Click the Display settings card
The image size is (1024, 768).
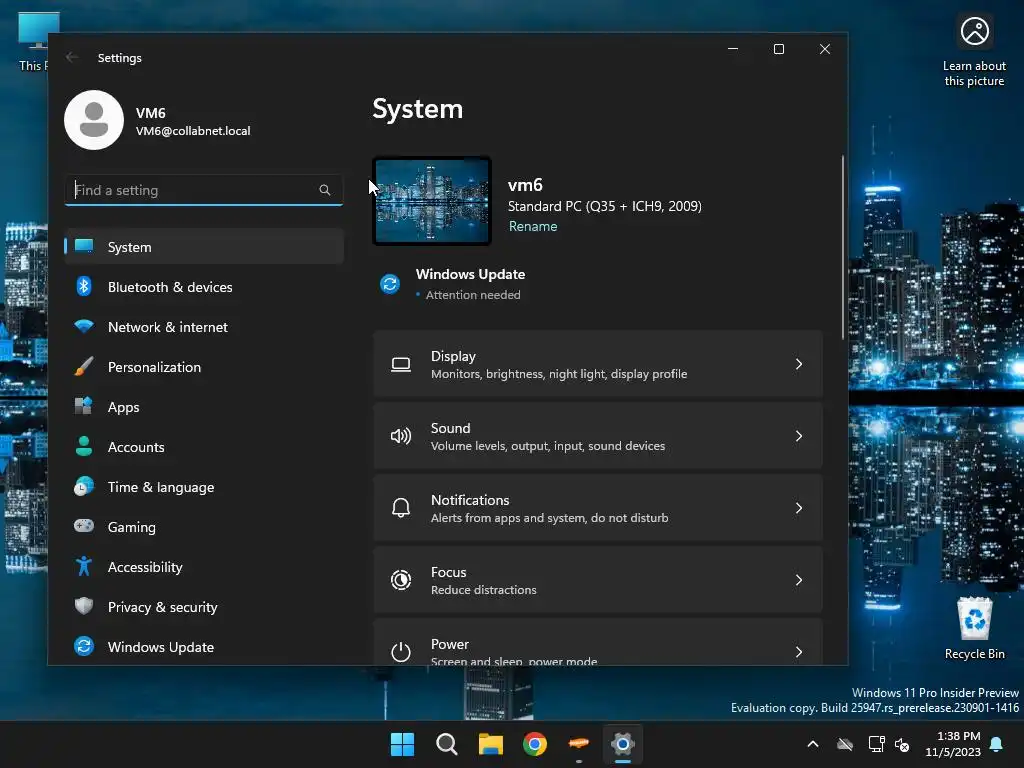click(x=598, y=364)
